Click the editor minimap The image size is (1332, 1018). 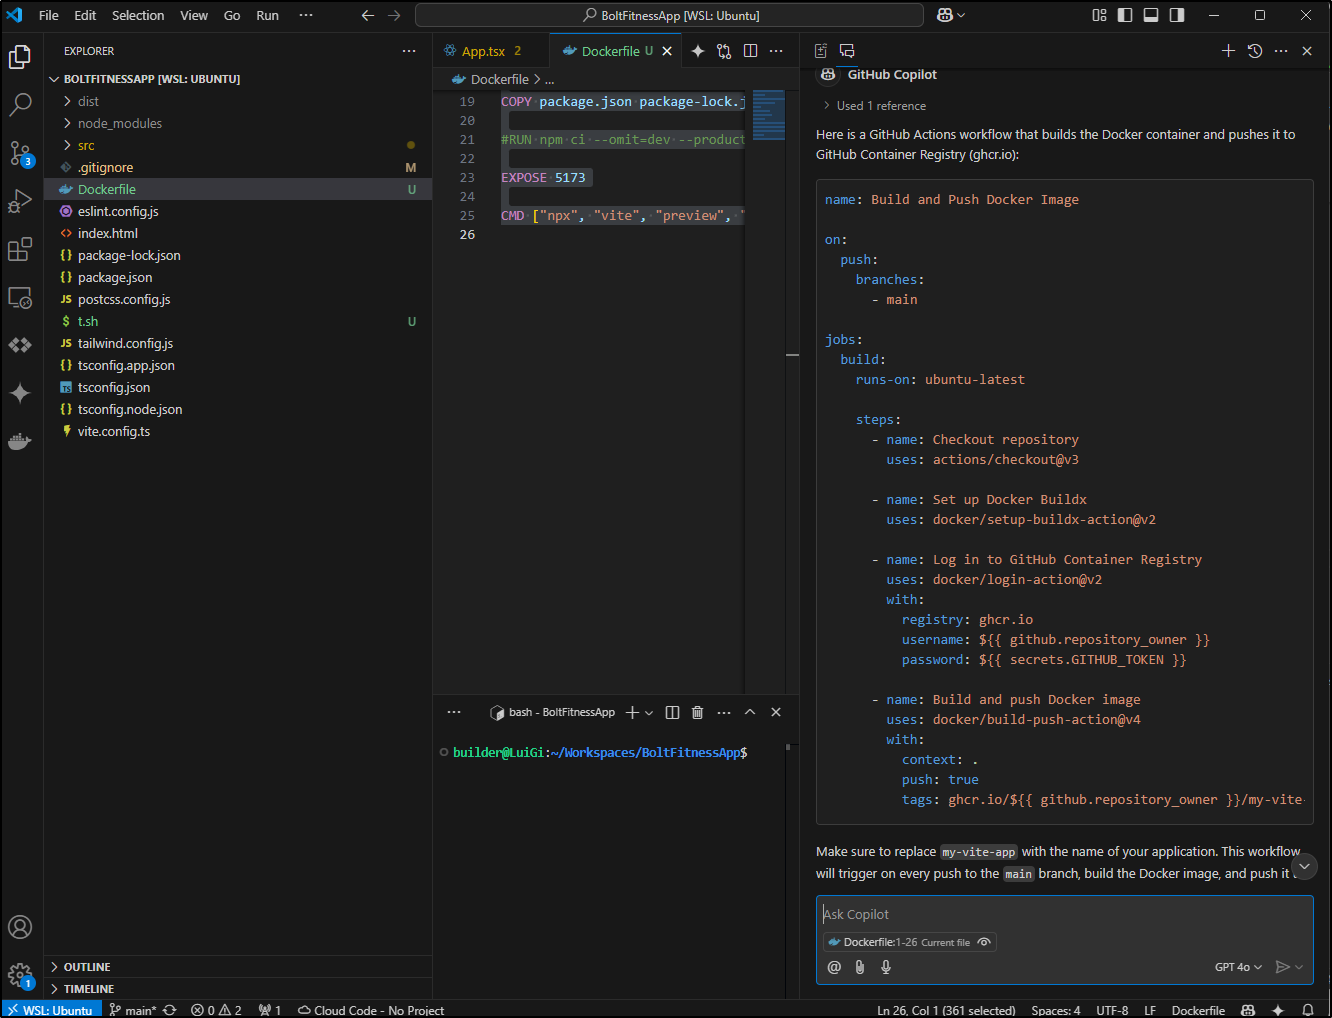coord(768,115)
